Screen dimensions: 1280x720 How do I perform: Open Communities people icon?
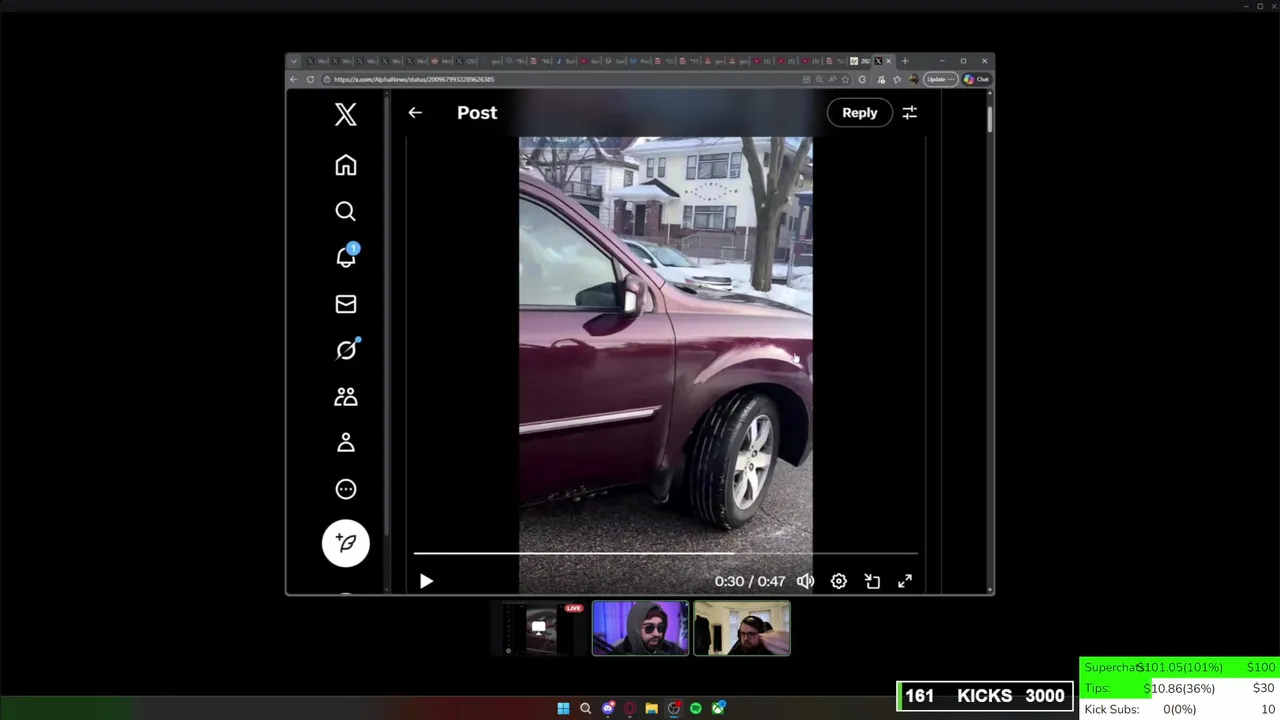(346, 397)
